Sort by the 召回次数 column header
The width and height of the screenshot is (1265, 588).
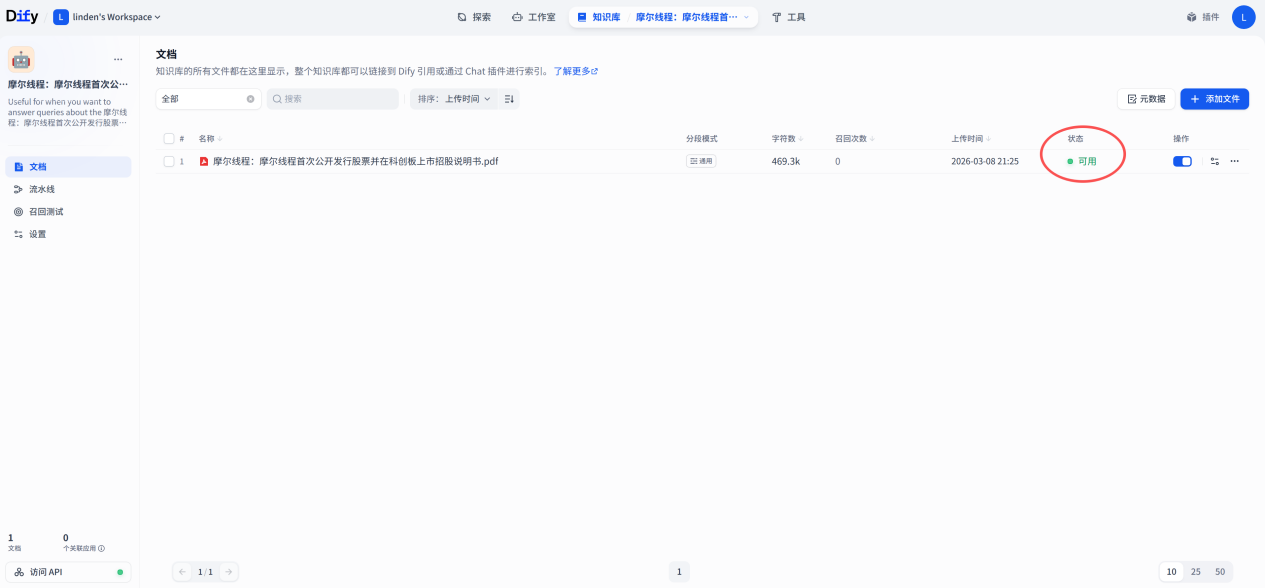pos(854,139)
